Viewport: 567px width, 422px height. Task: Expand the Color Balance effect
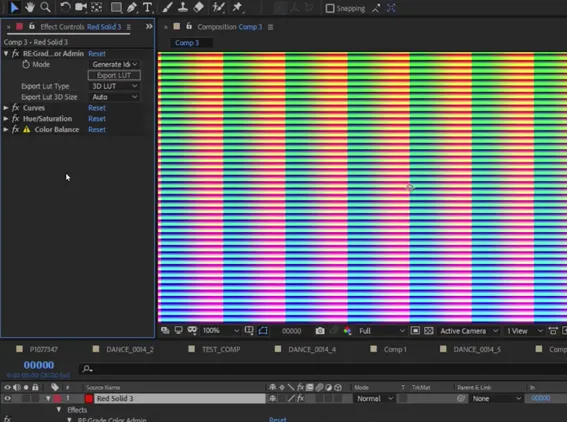pos(6,129)
